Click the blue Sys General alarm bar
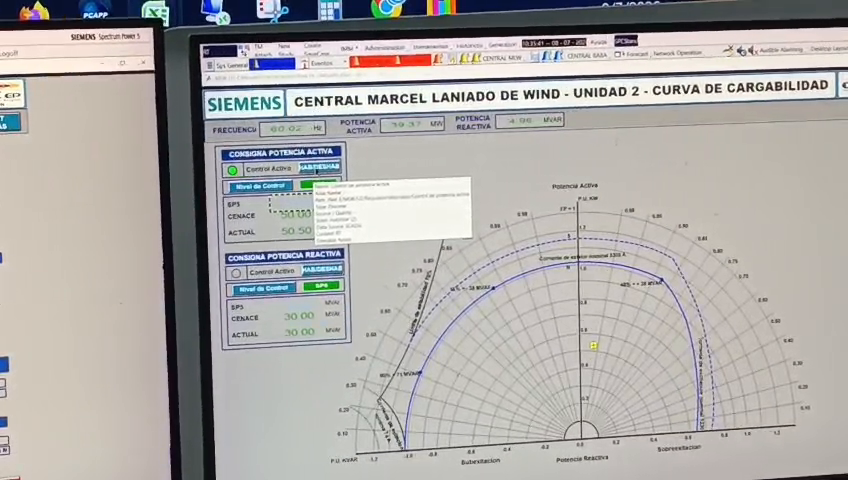The height and width of the screenshot is (480, 848). (272, 64)
